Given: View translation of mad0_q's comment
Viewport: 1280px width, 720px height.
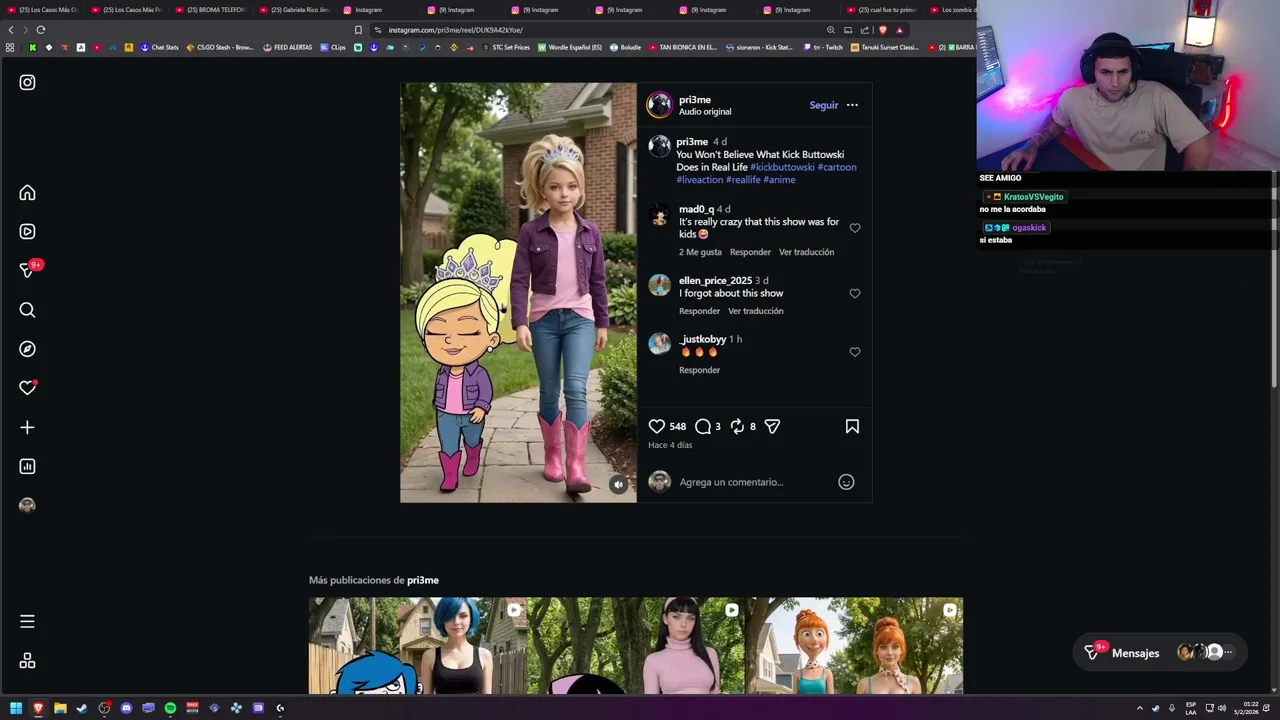Looking at the screenshot, I should click(806, 252).
